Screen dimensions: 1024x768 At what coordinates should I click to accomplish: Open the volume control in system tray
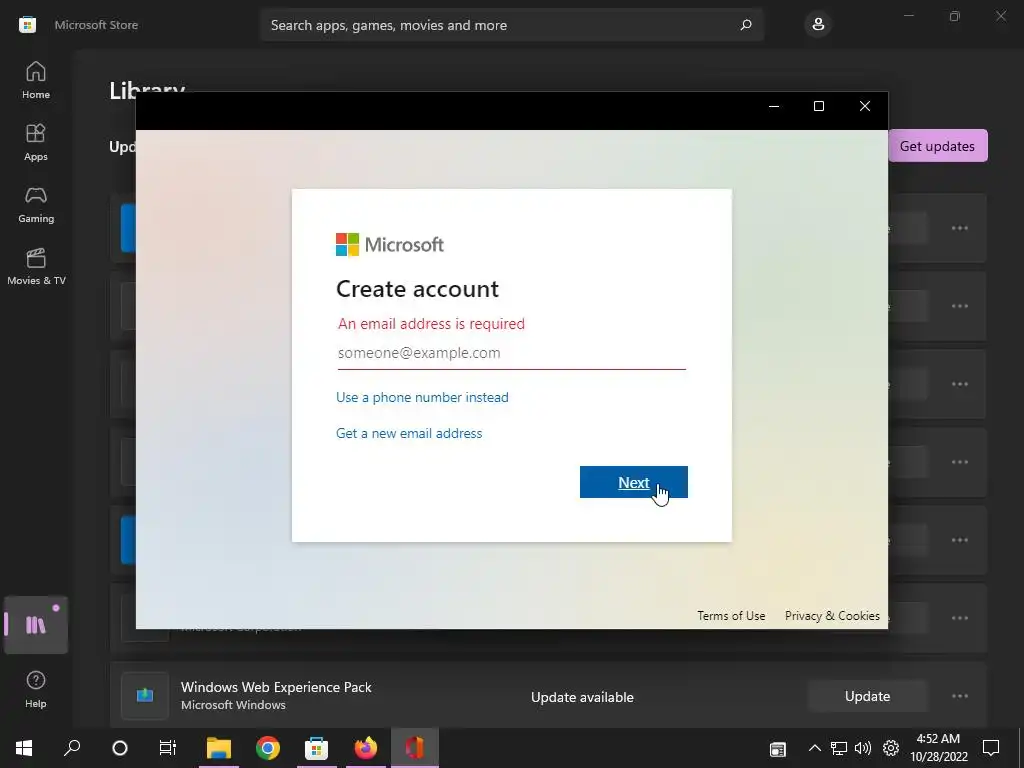(863, 748)
